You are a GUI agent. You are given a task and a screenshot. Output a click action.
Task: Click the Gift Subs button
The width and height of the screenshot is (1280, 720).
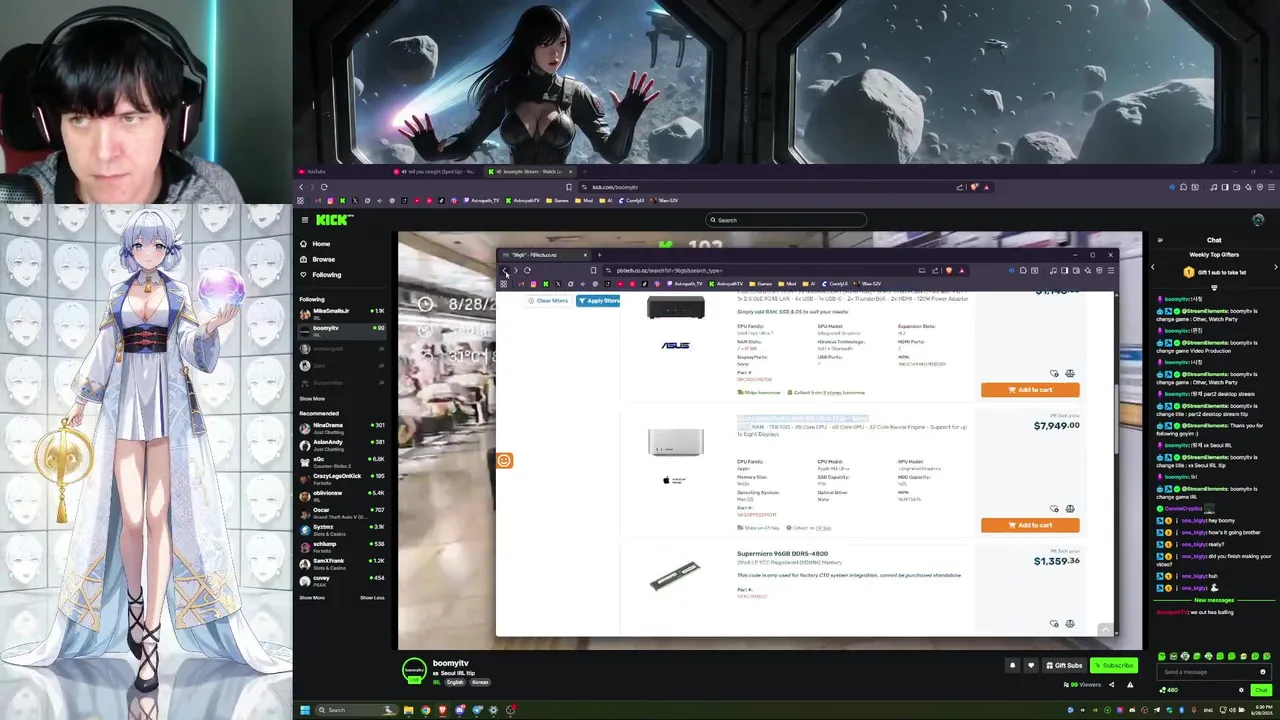[1065, 665]
